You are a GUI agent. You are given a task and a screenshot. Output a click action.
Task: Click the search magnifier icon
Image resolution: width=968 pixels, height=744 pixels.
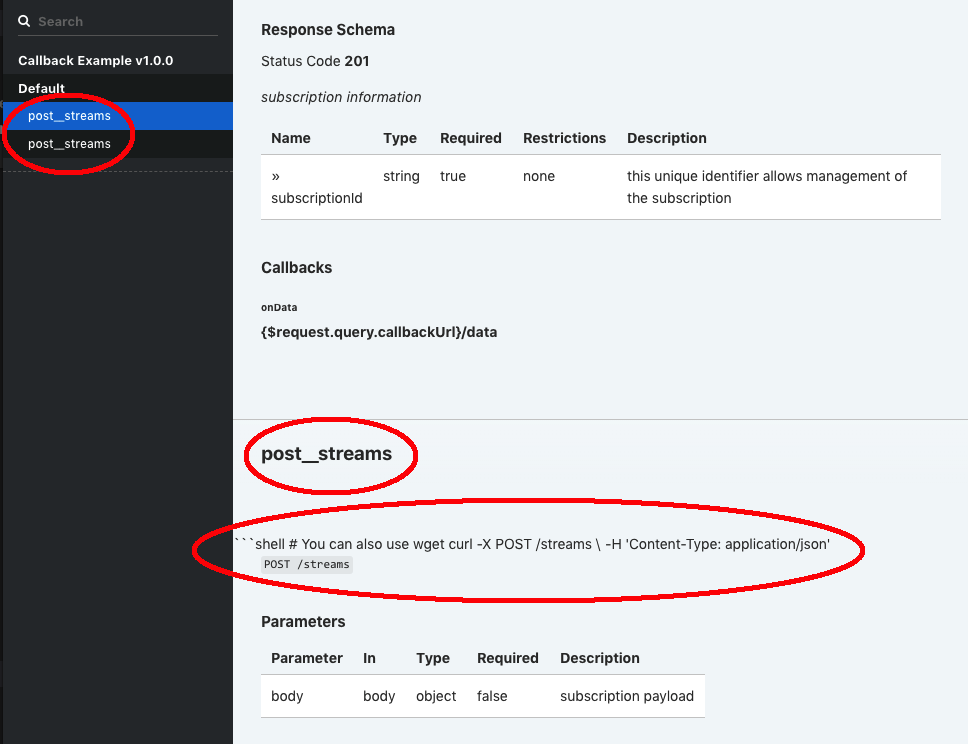(24, 21)
